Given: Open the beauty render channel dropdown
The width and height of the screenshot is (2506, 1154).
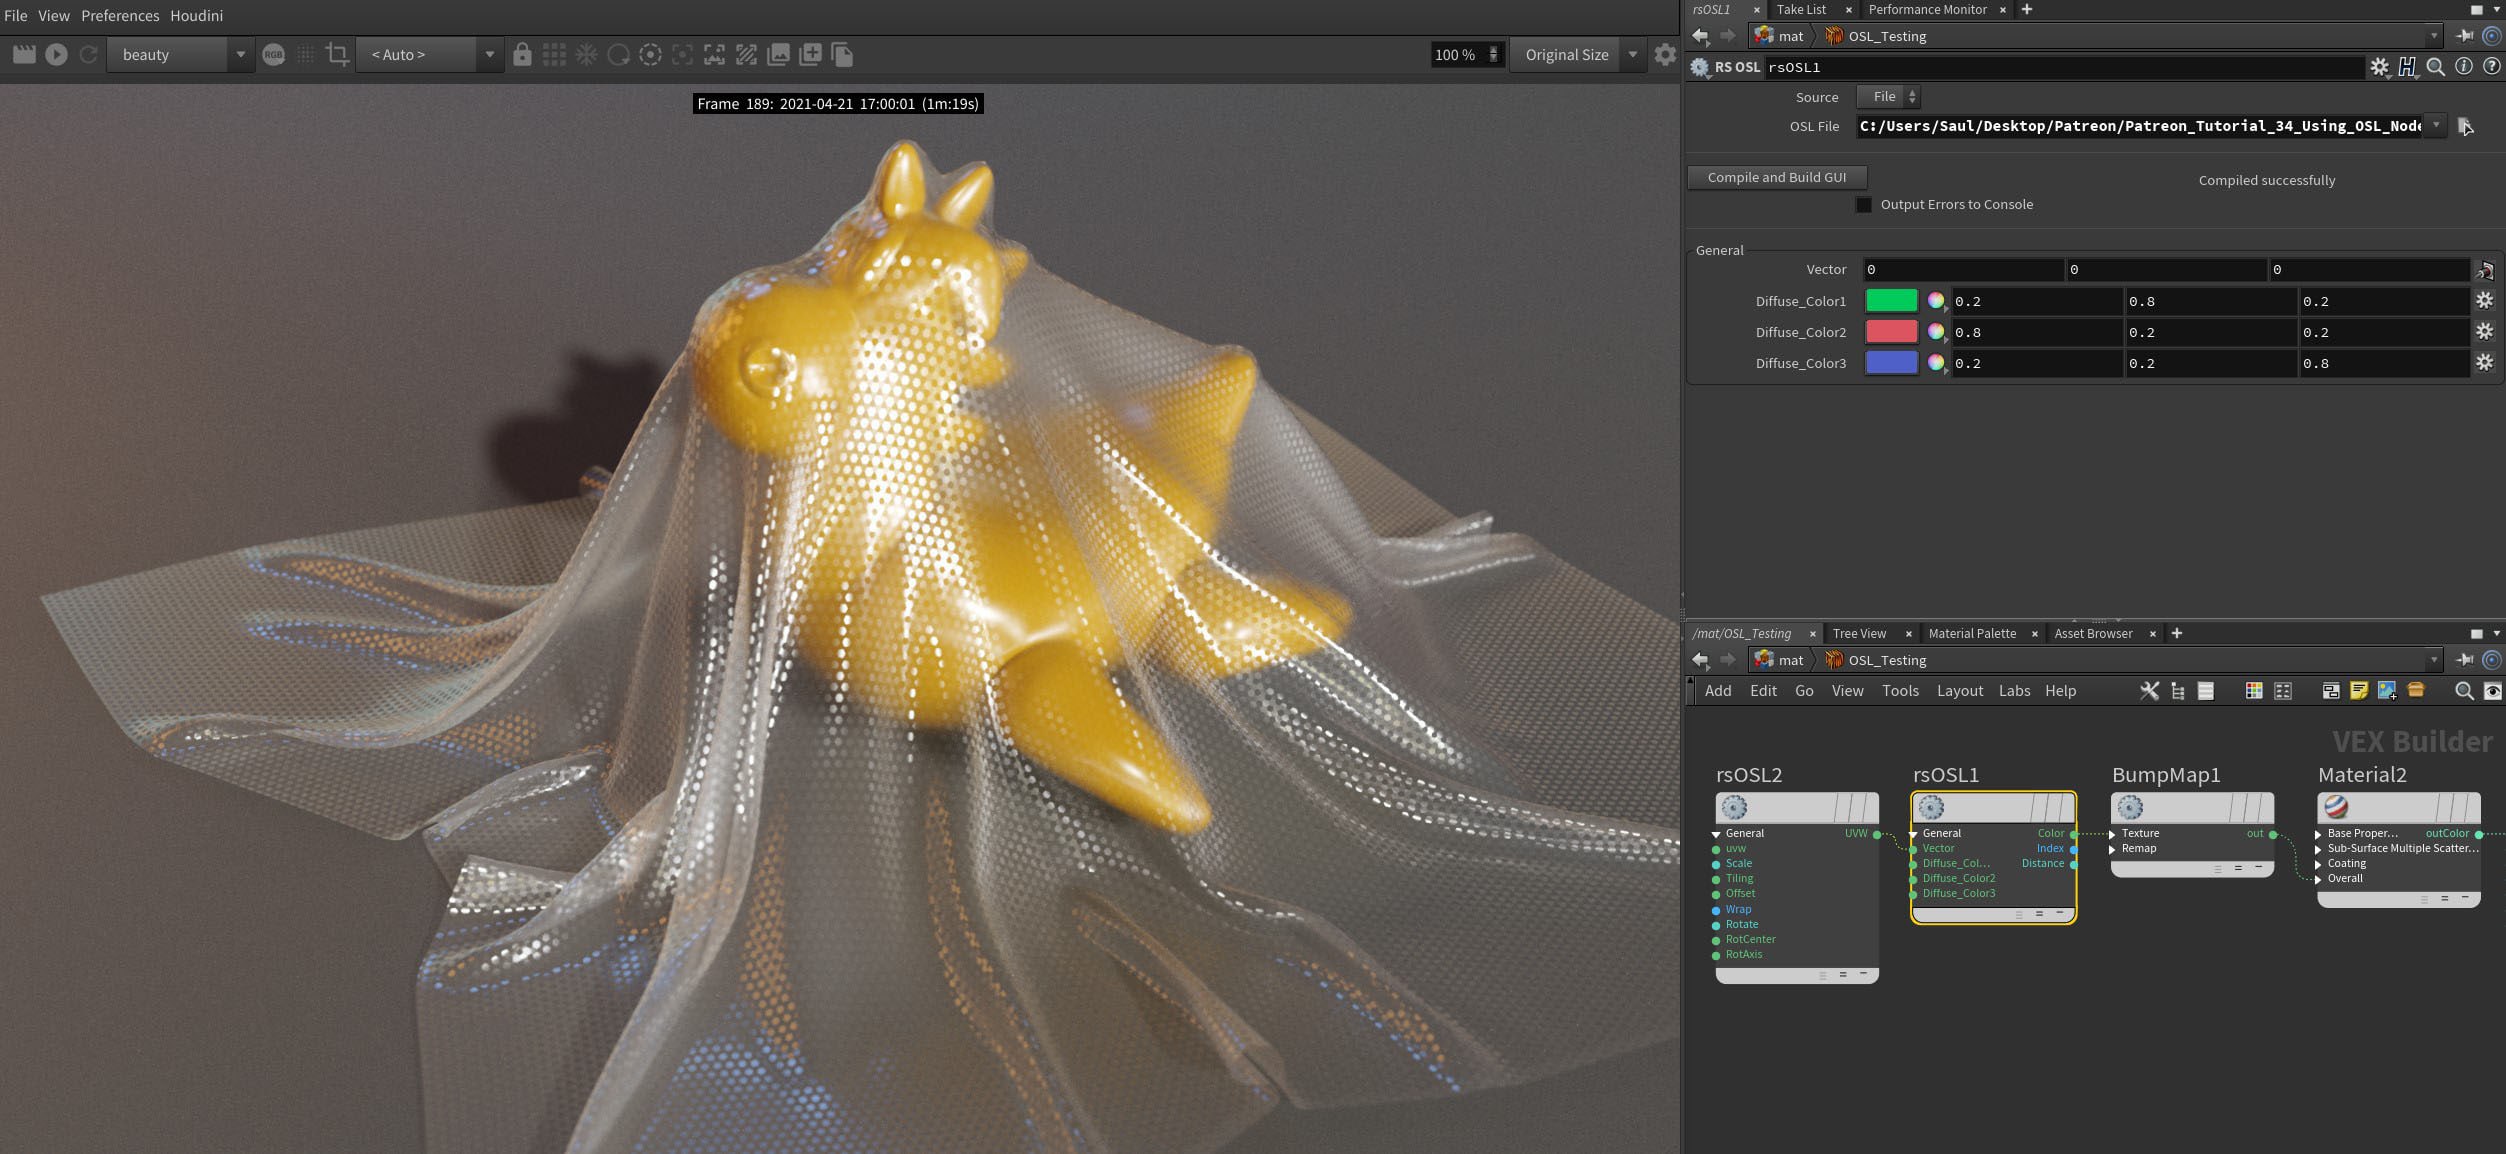Looking at the screenshot, I should (x=237, y=54).
